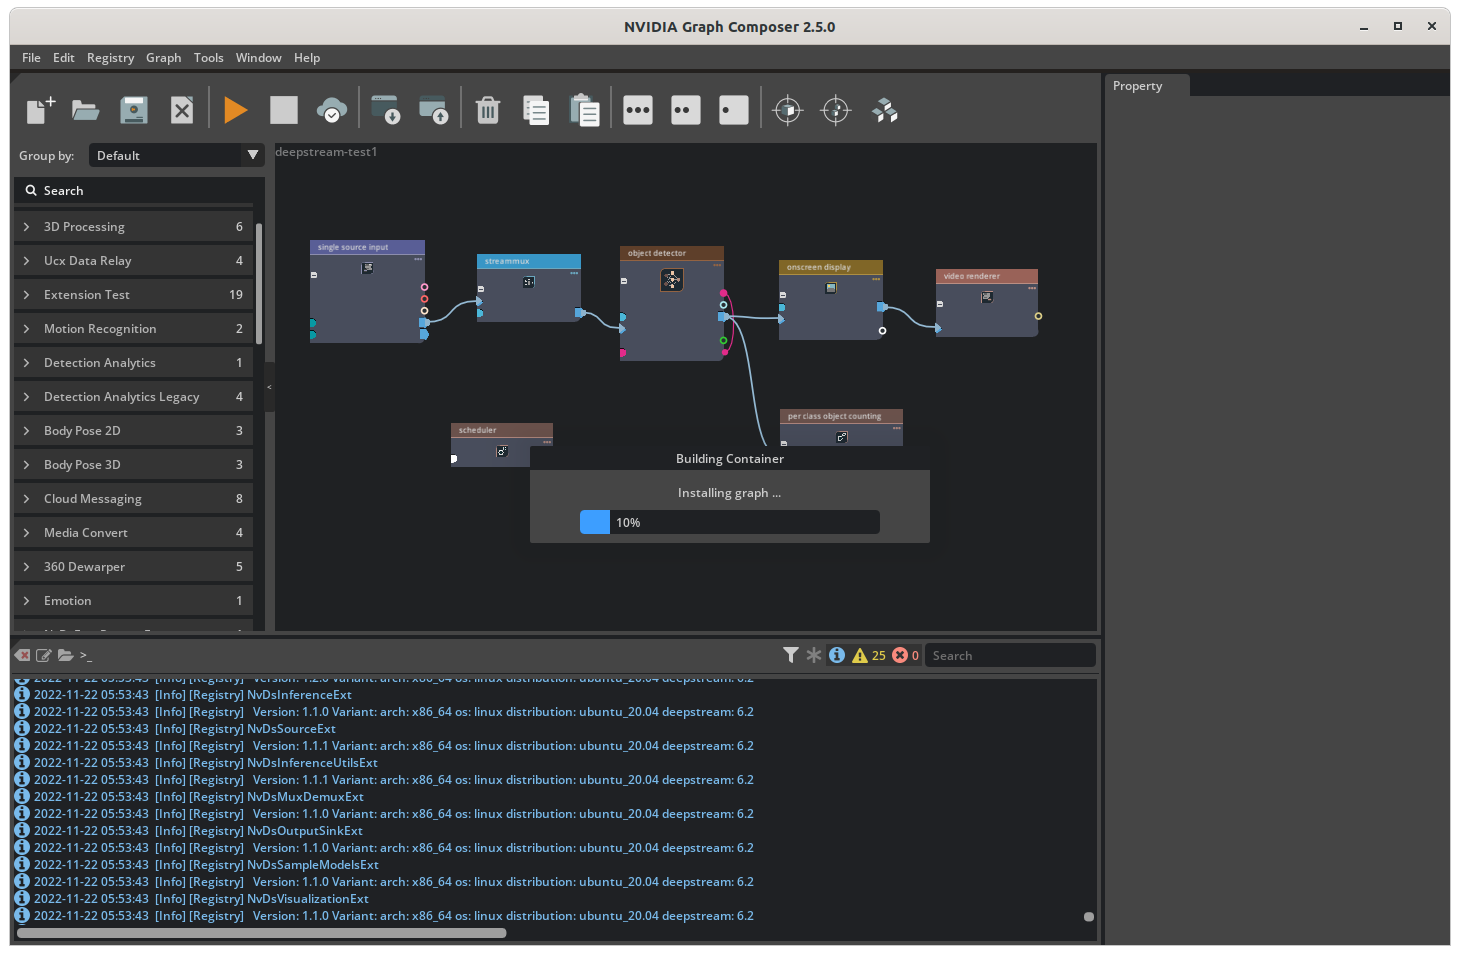Screen dimensions: 1460x955
Task: Select the per class object counting node
Action: (841, 427)
